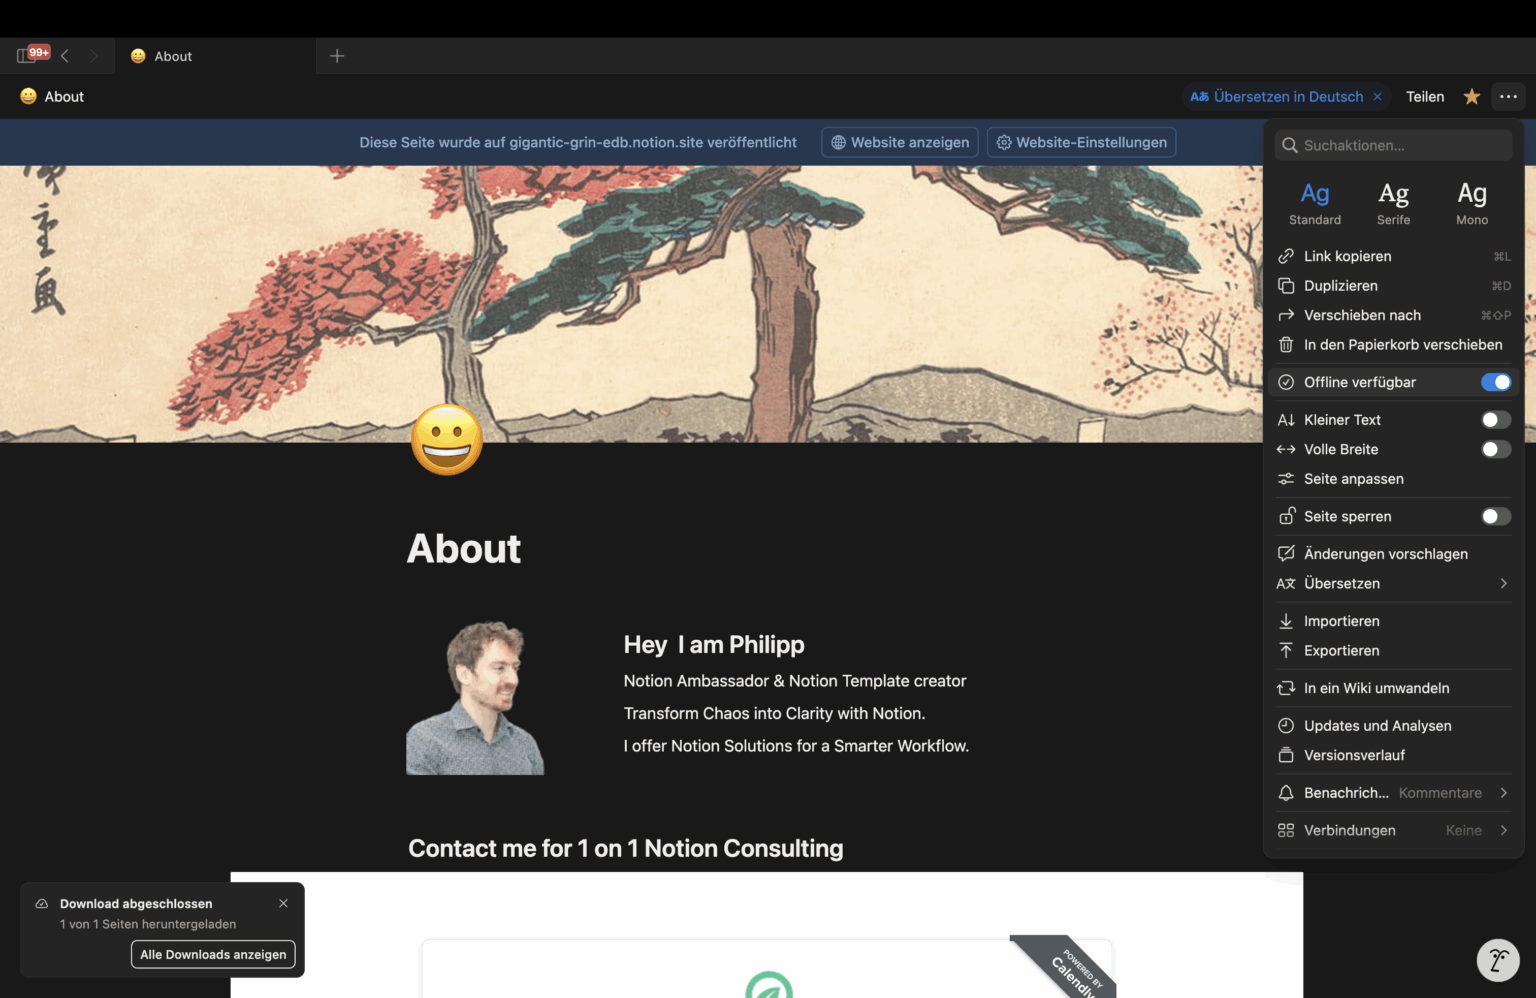Select Exportieren from the menu
Screen dimensions: 1536x998
coord(1341,651)
